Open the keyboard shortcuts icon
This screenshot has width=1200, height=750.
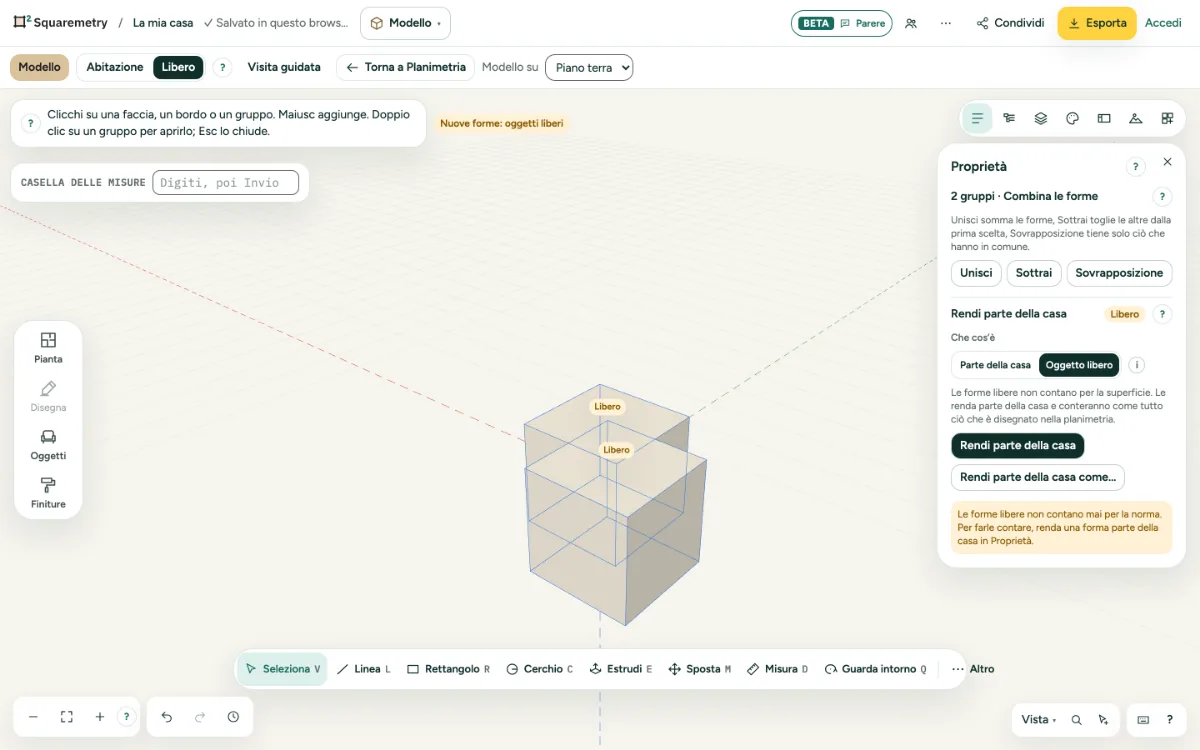coord(1144,719)
